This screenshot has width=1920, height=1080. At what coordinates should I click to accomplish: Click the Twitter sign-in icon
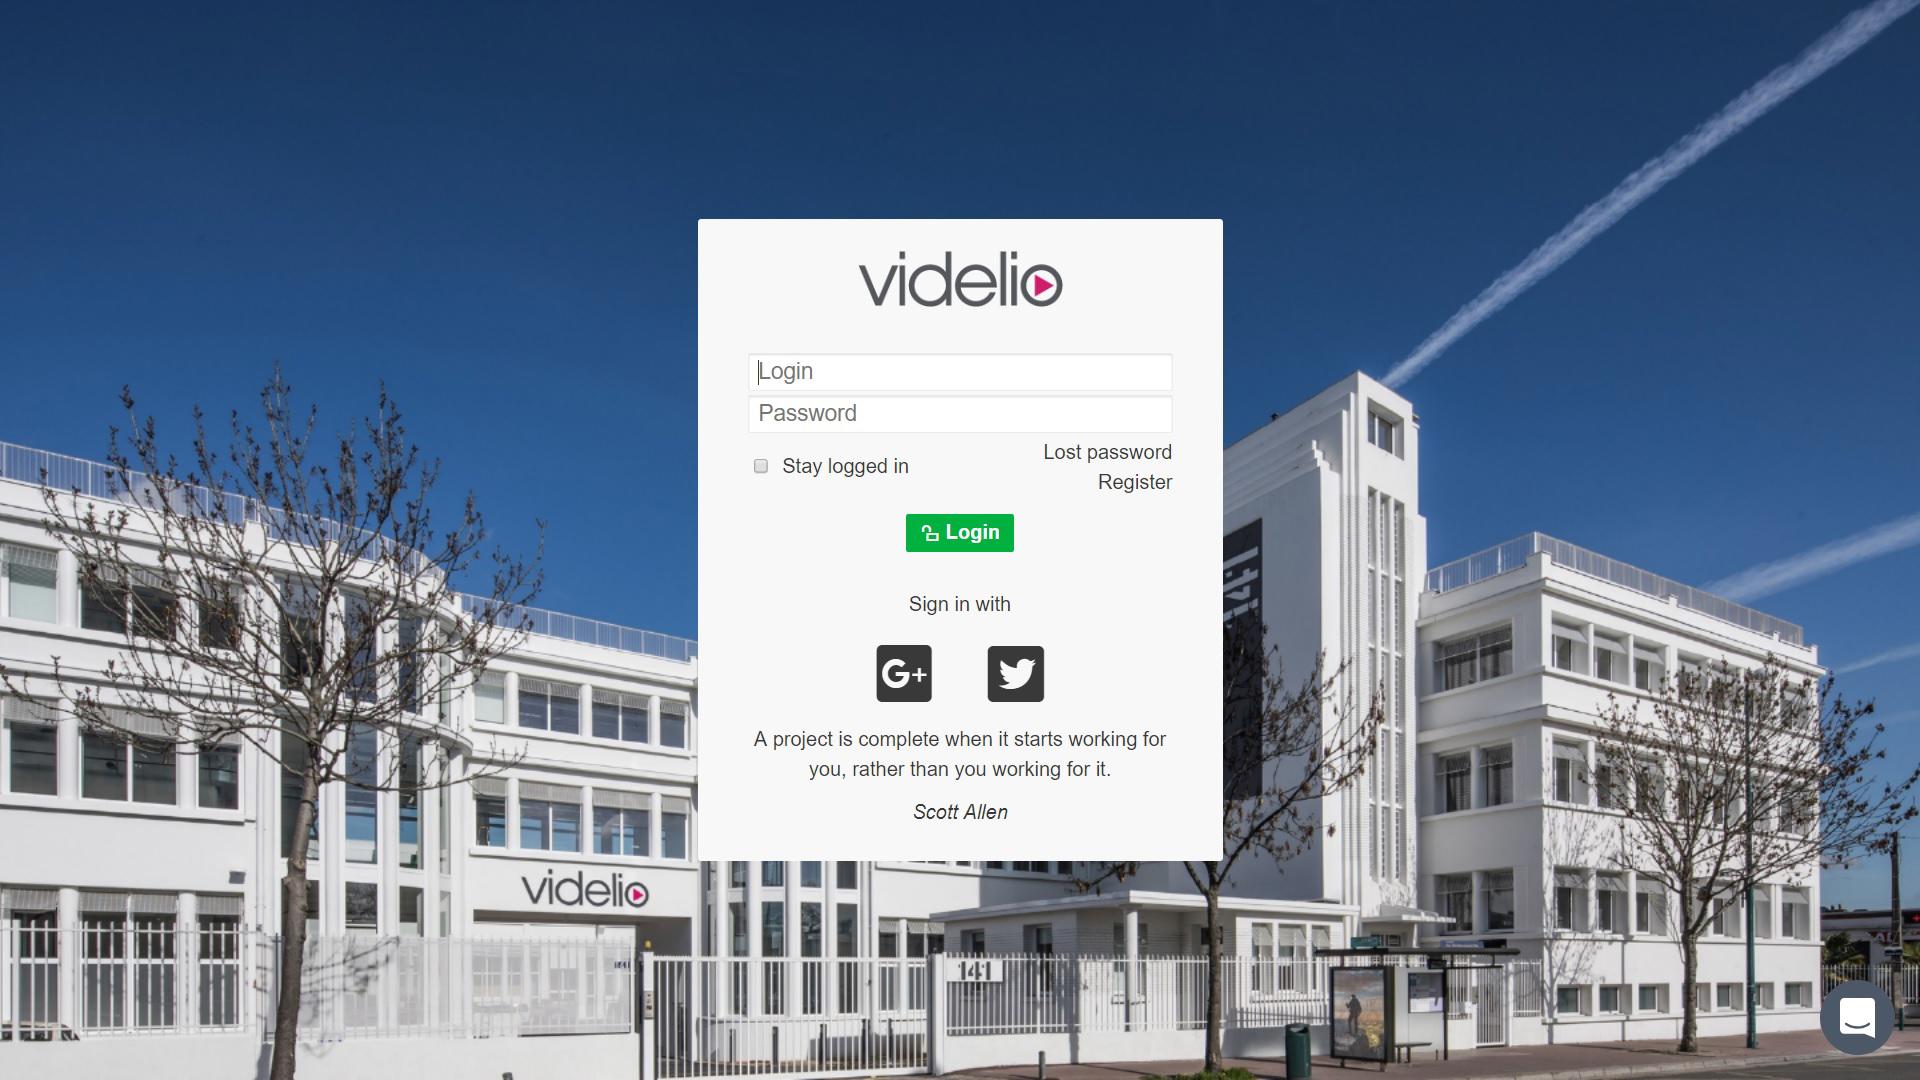point(1015,673)
